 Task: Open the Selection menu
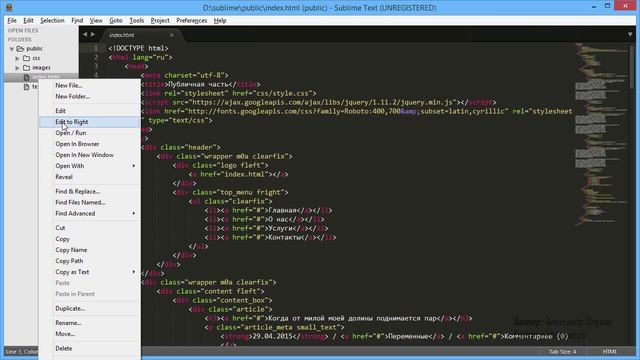(52, 20)
